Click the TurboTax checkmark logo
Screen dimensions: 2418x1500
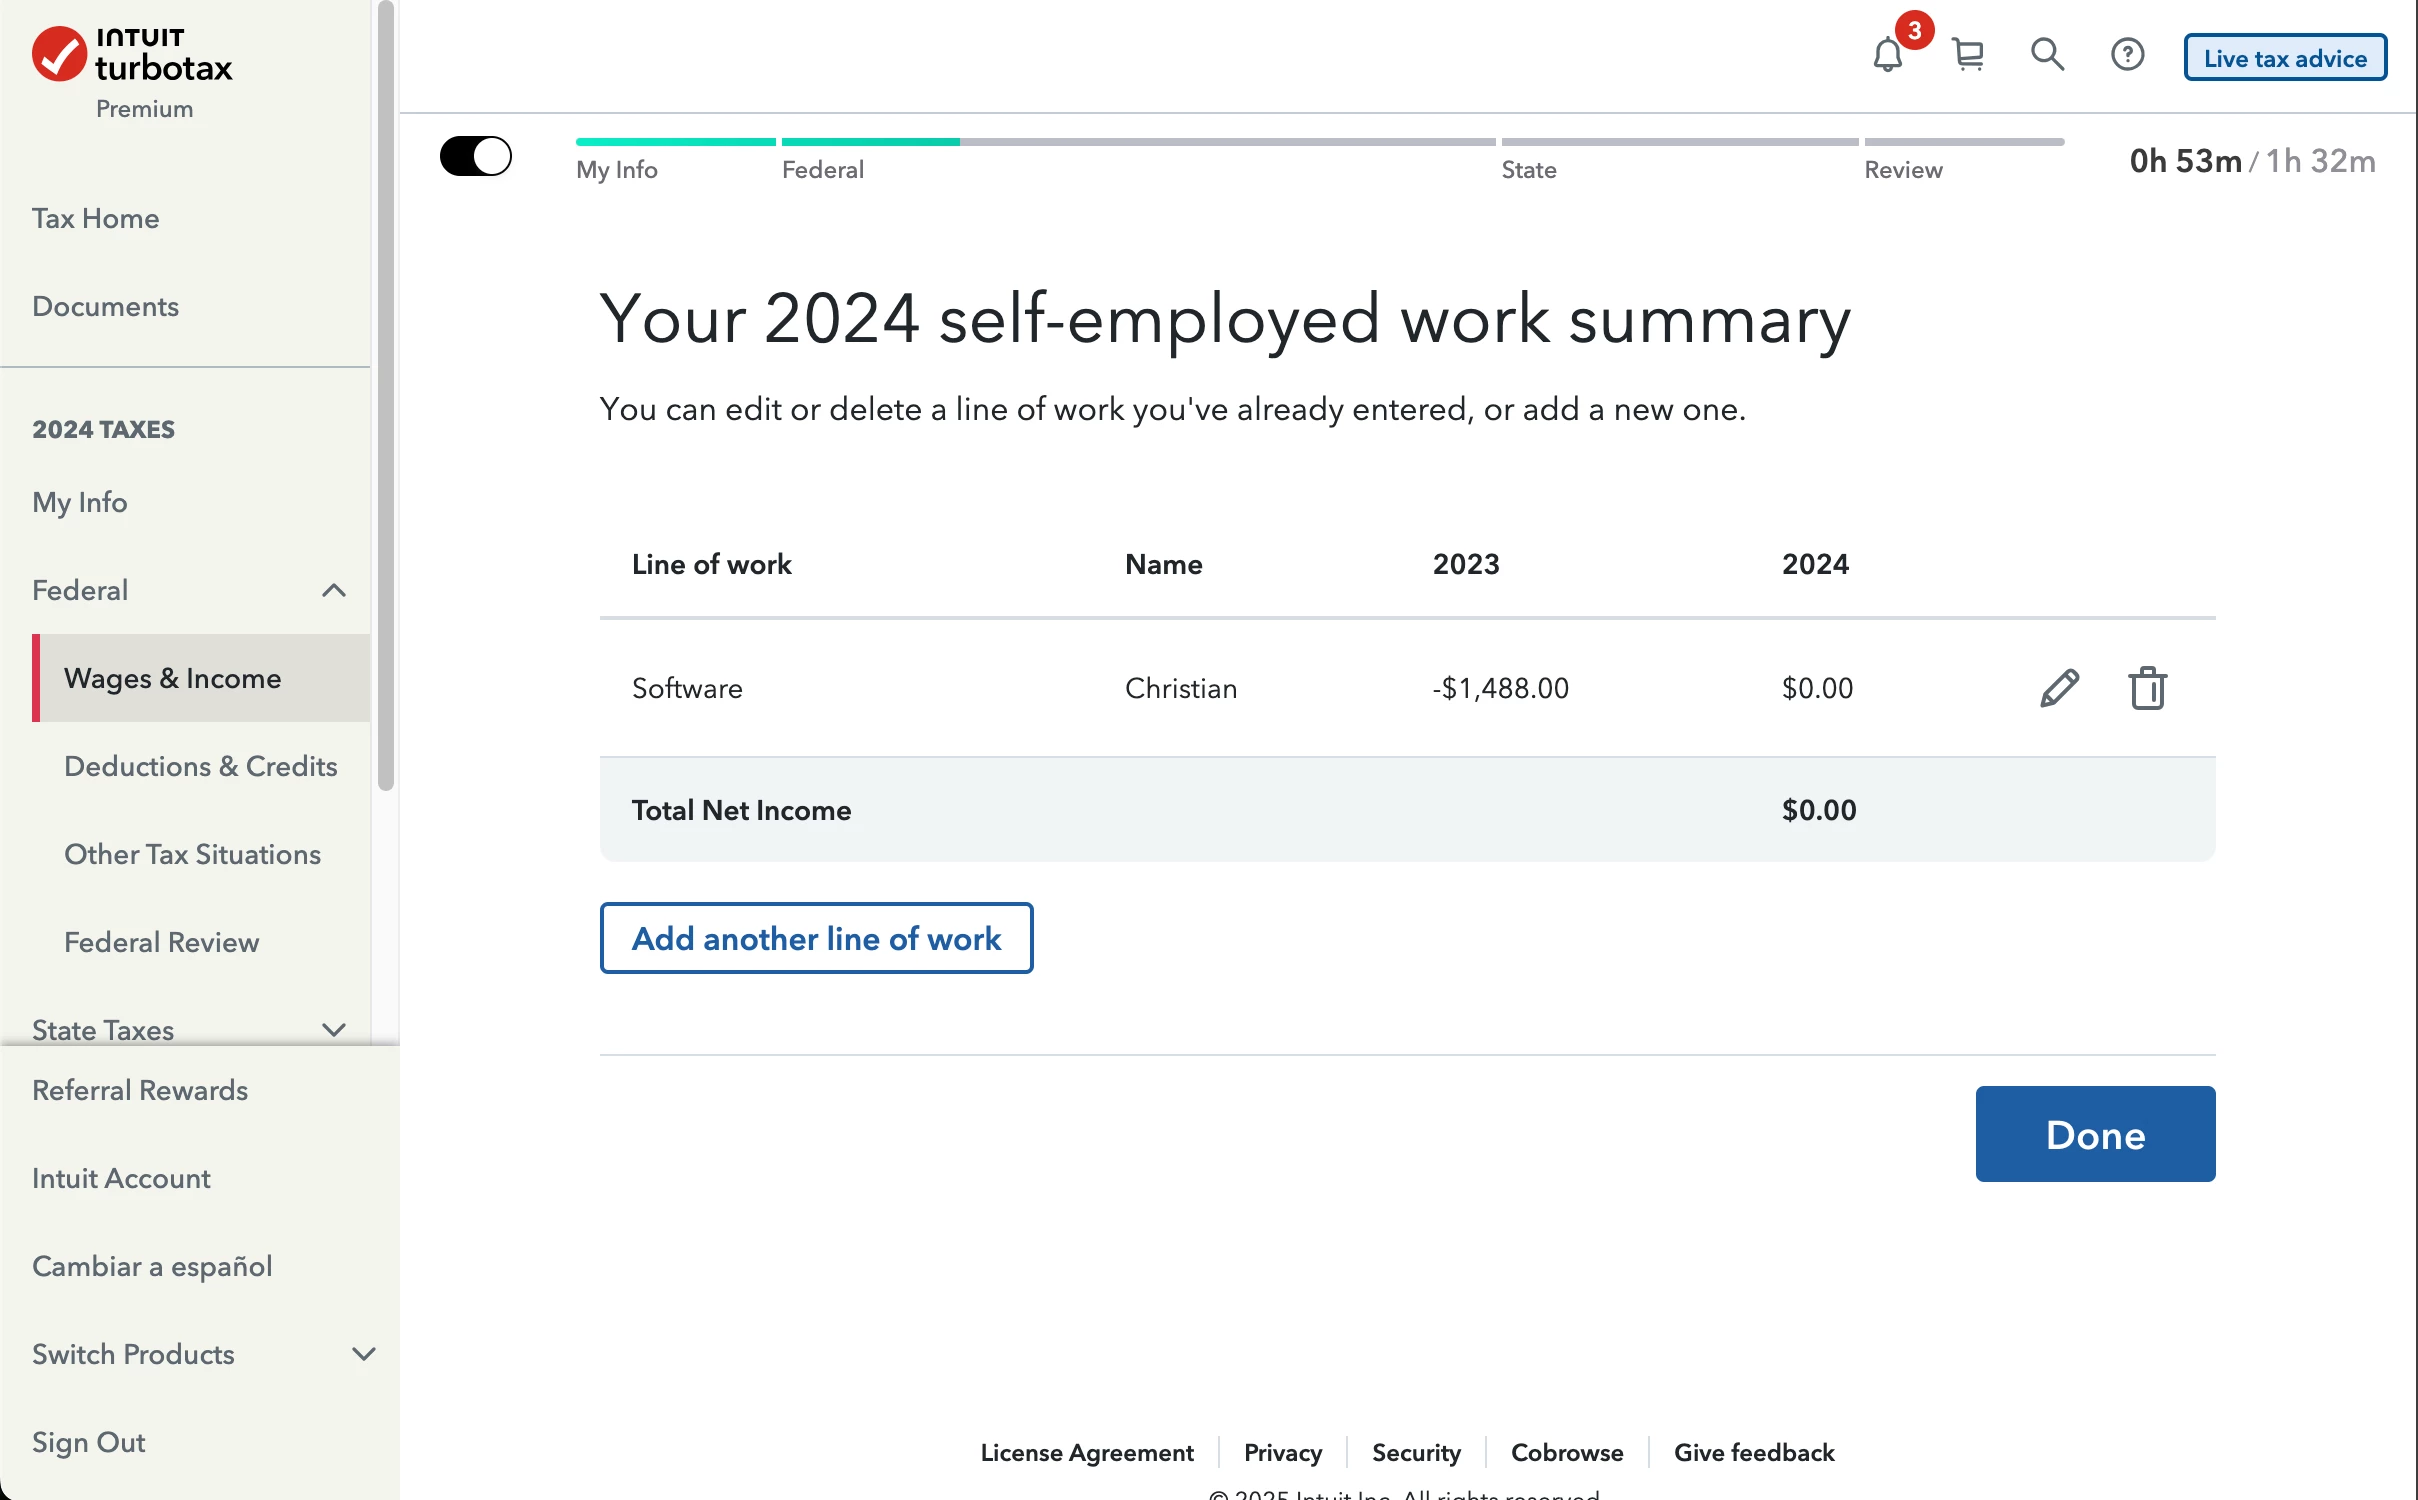[x=59, y=54]
